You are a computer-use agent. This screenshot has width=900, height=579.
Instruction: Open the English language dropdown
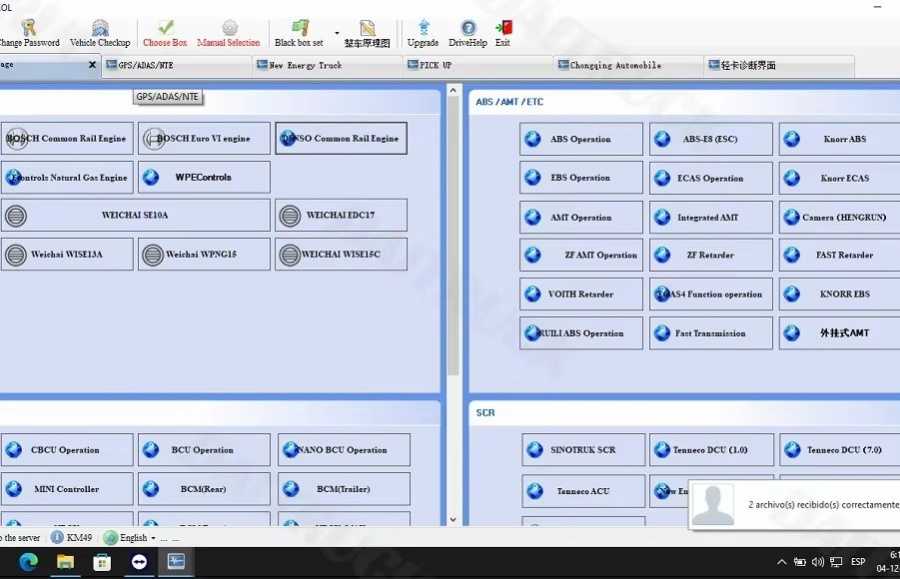pos(130,538)
